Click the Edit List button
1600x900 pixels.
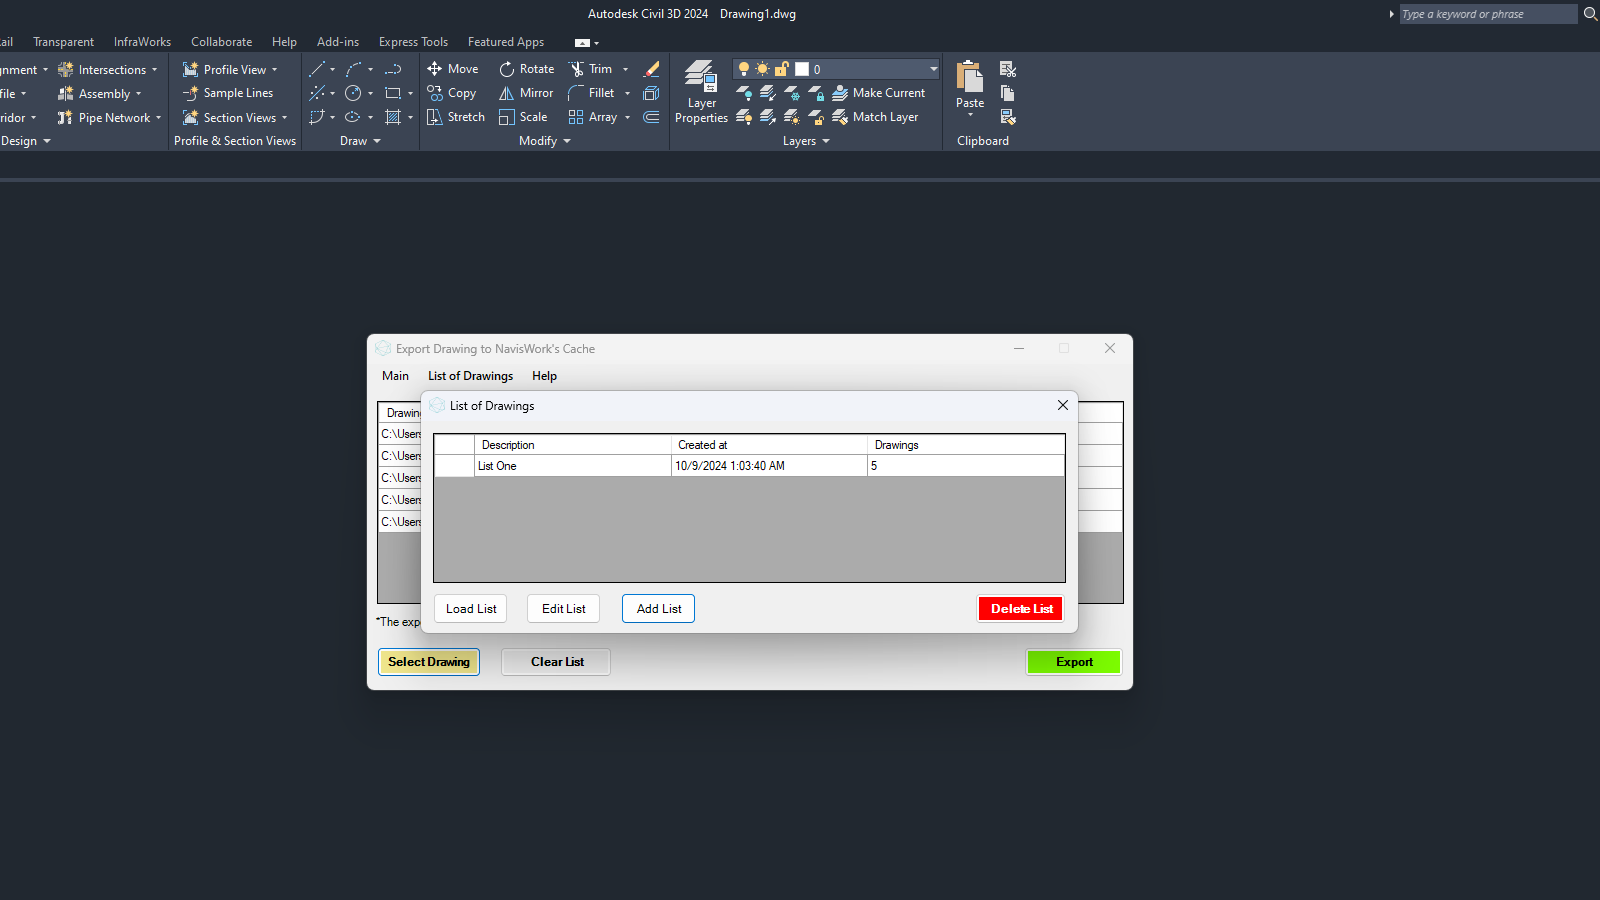pyautogui.click(x=564, y=609)
